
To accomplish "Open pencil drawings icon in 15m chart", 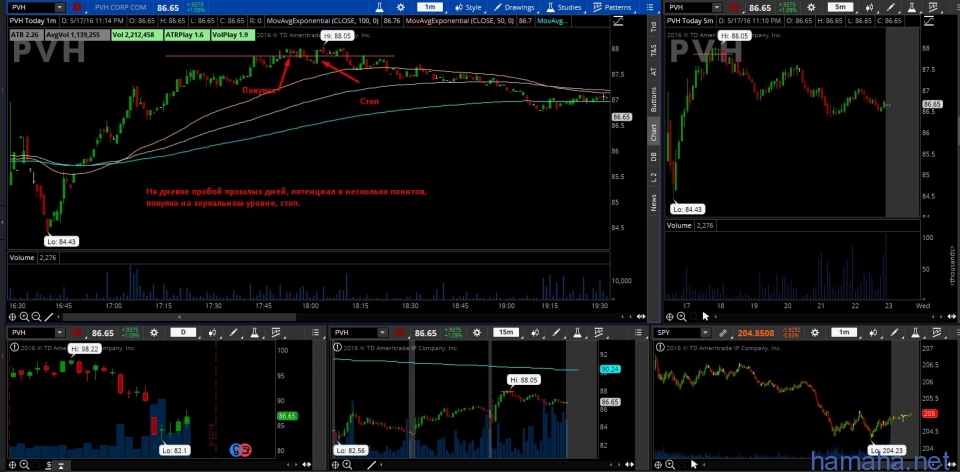I will (x=557, y=332).
